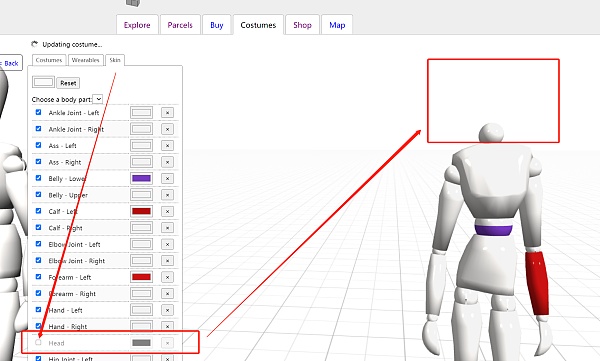Viewport: 600px width, 361px height.
Task: Uncheck Ankle Joint - Left checkbox
Action: click(38, 112)
